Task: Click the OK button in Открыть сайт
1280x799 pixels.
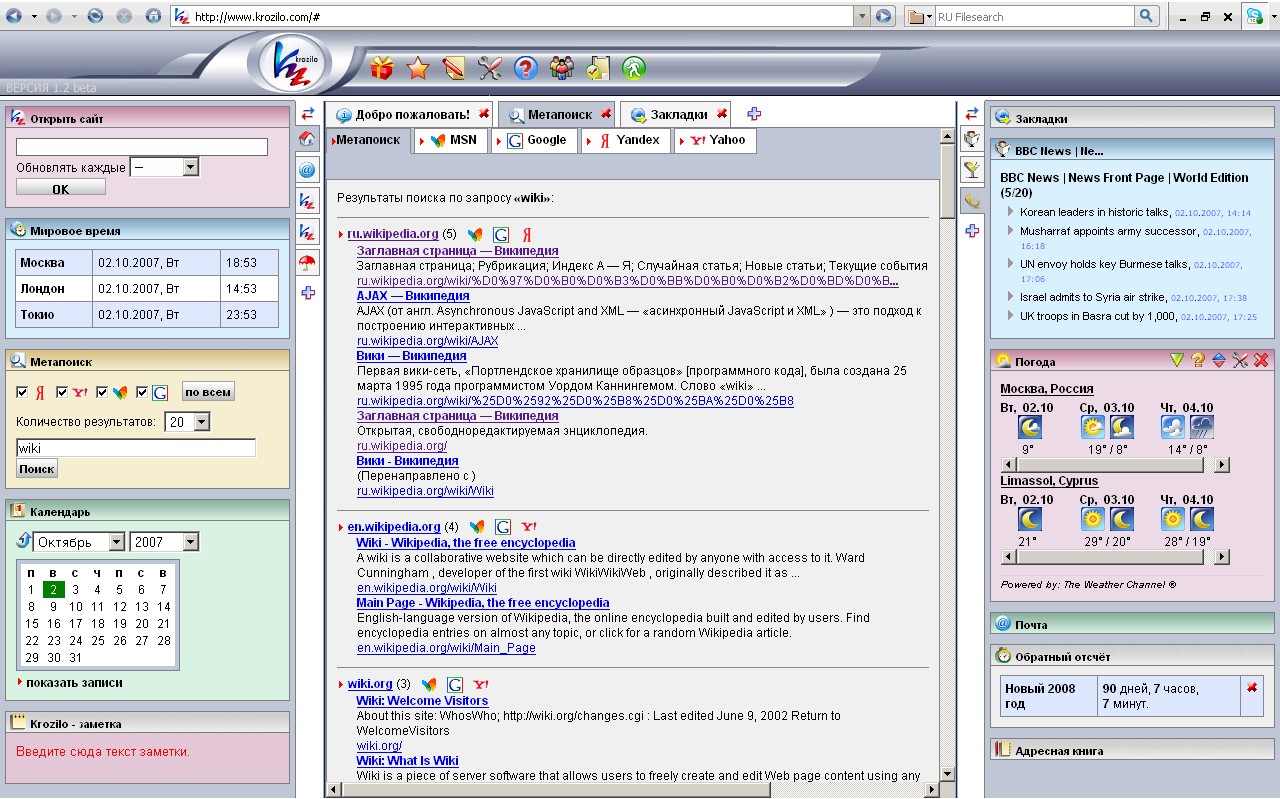Action: click(x=61, y=188)
